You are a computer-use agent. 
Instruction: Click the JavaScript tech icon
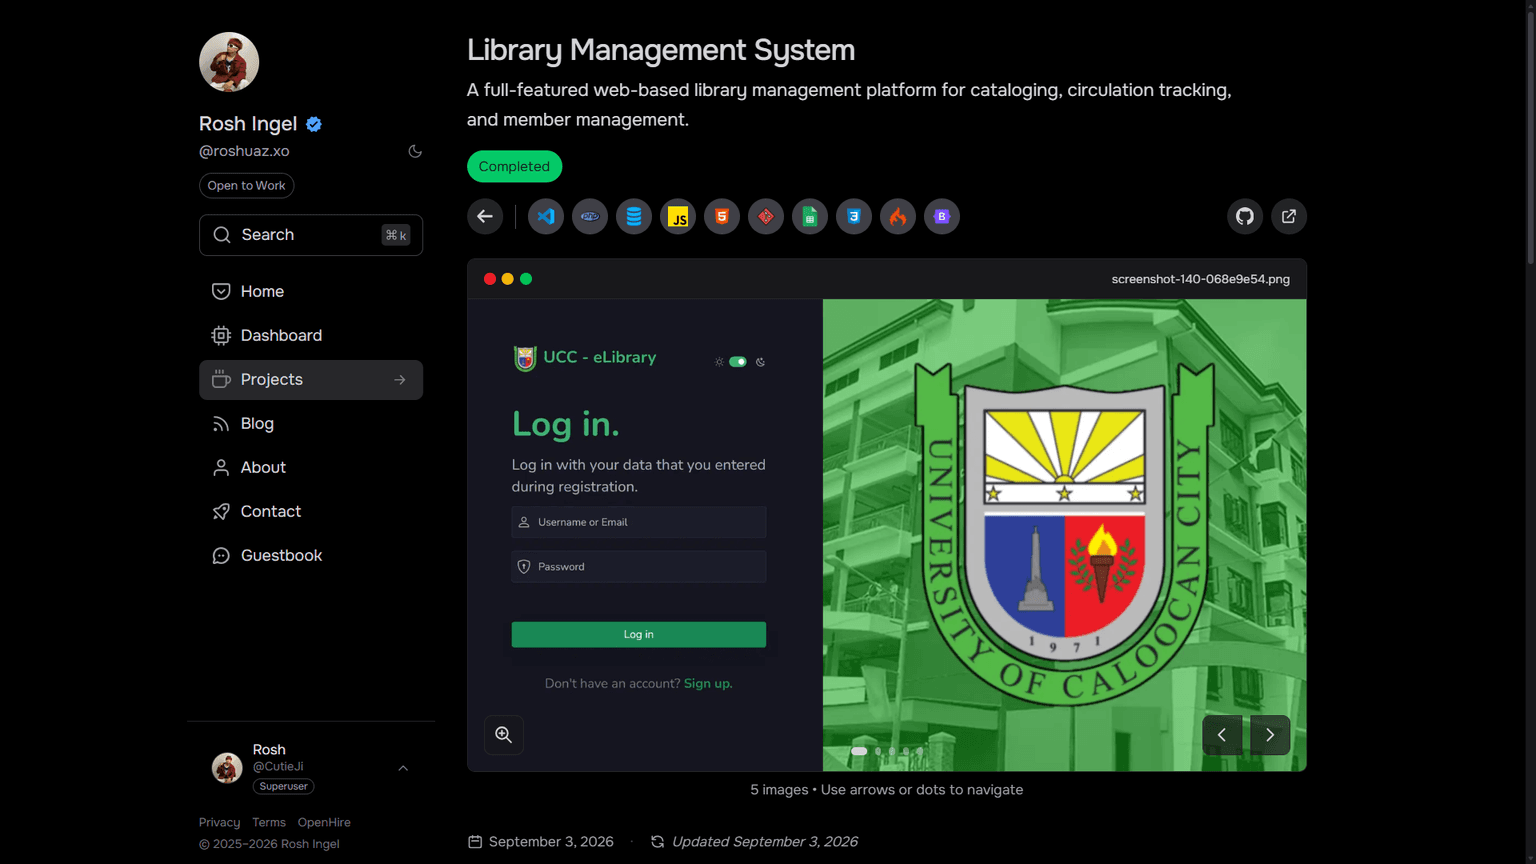coord(678,216)
